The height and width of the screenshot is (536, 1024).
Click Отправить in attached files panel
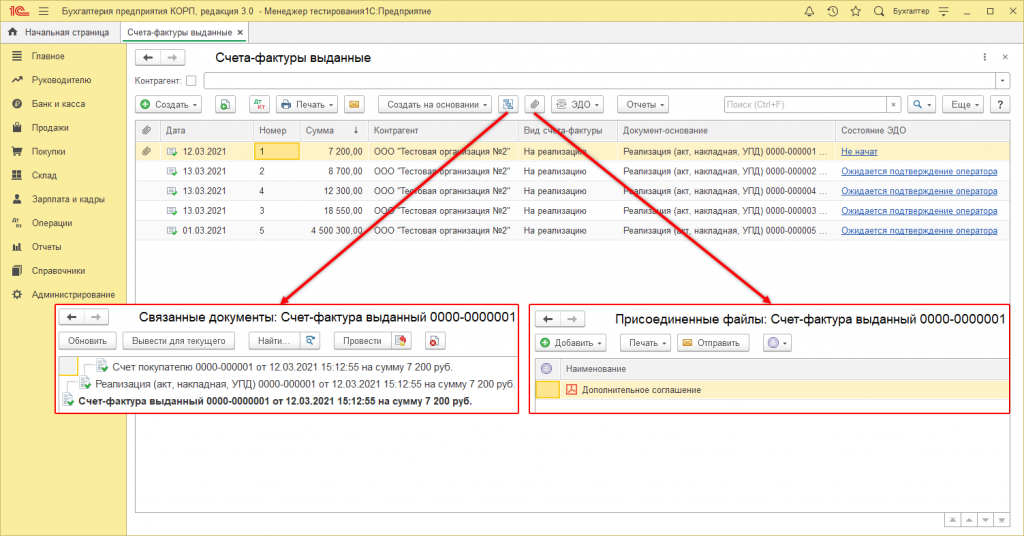712,343
